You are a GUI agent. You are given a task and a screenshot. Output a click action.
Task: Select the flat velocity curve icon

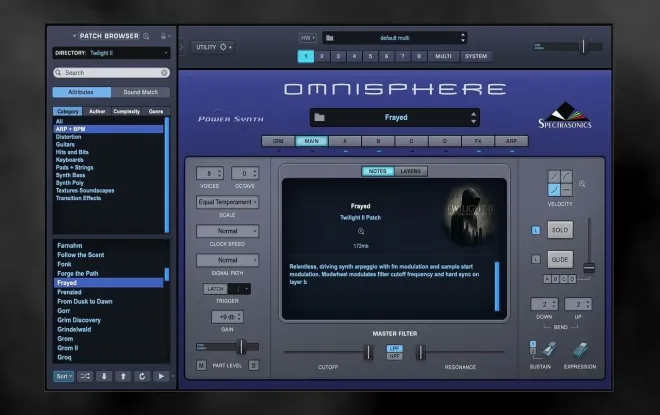(x=566, y=189)
